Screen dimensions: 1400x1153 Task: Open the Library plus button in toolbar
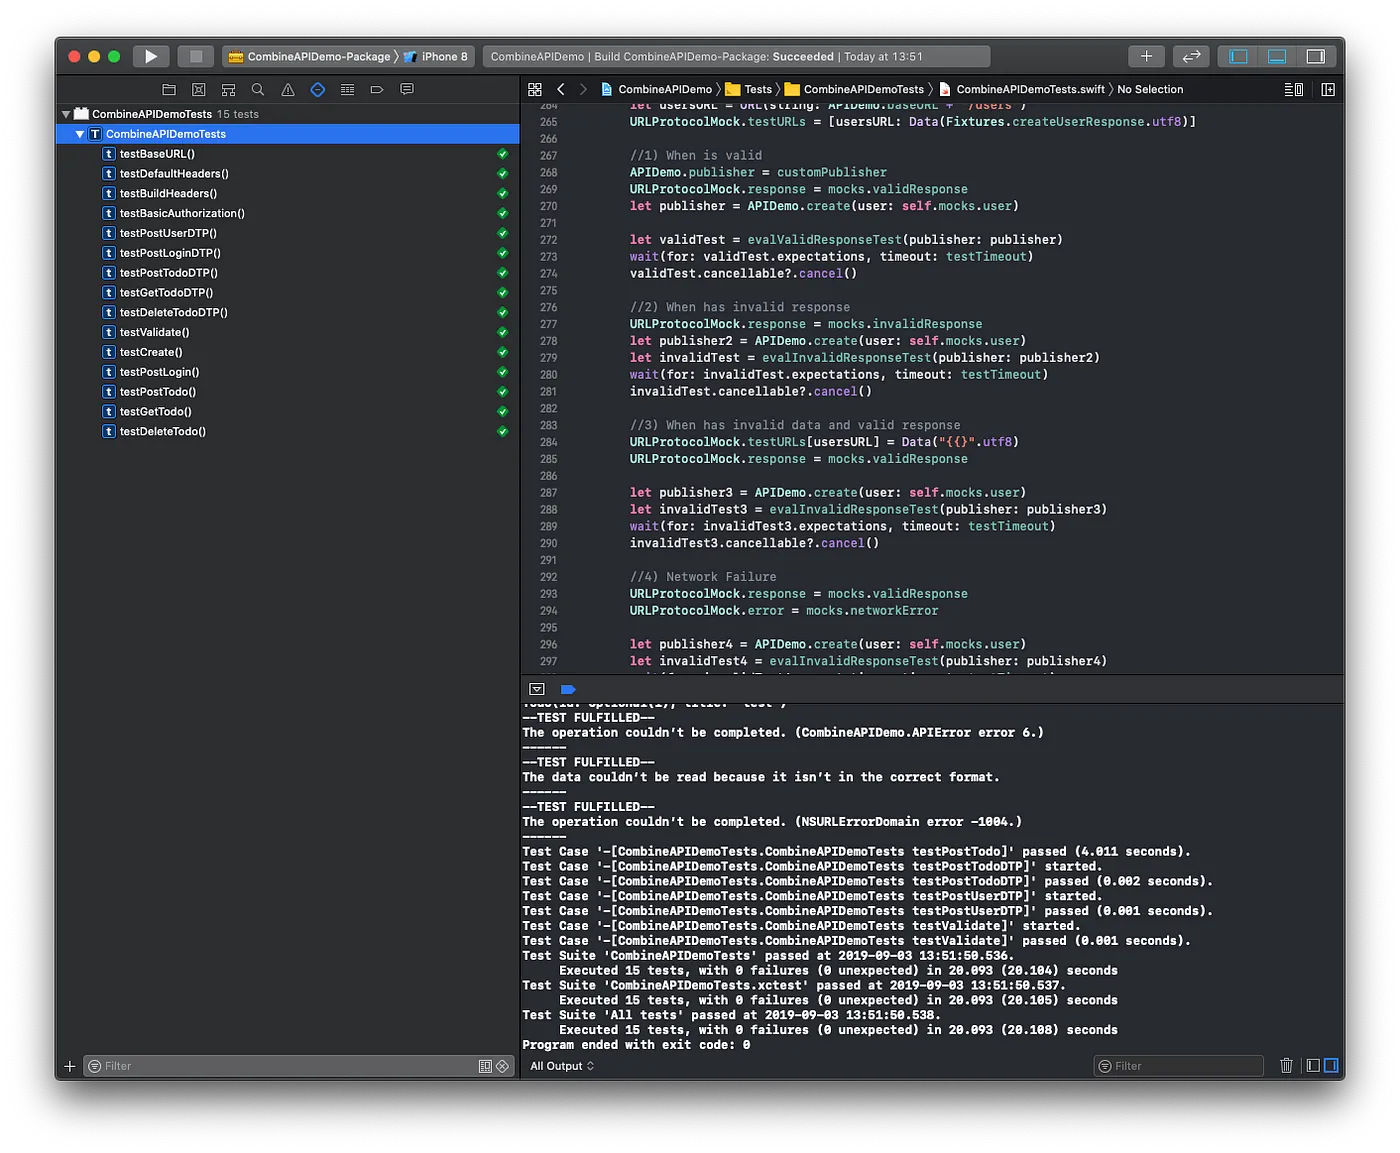[1146, 57]
